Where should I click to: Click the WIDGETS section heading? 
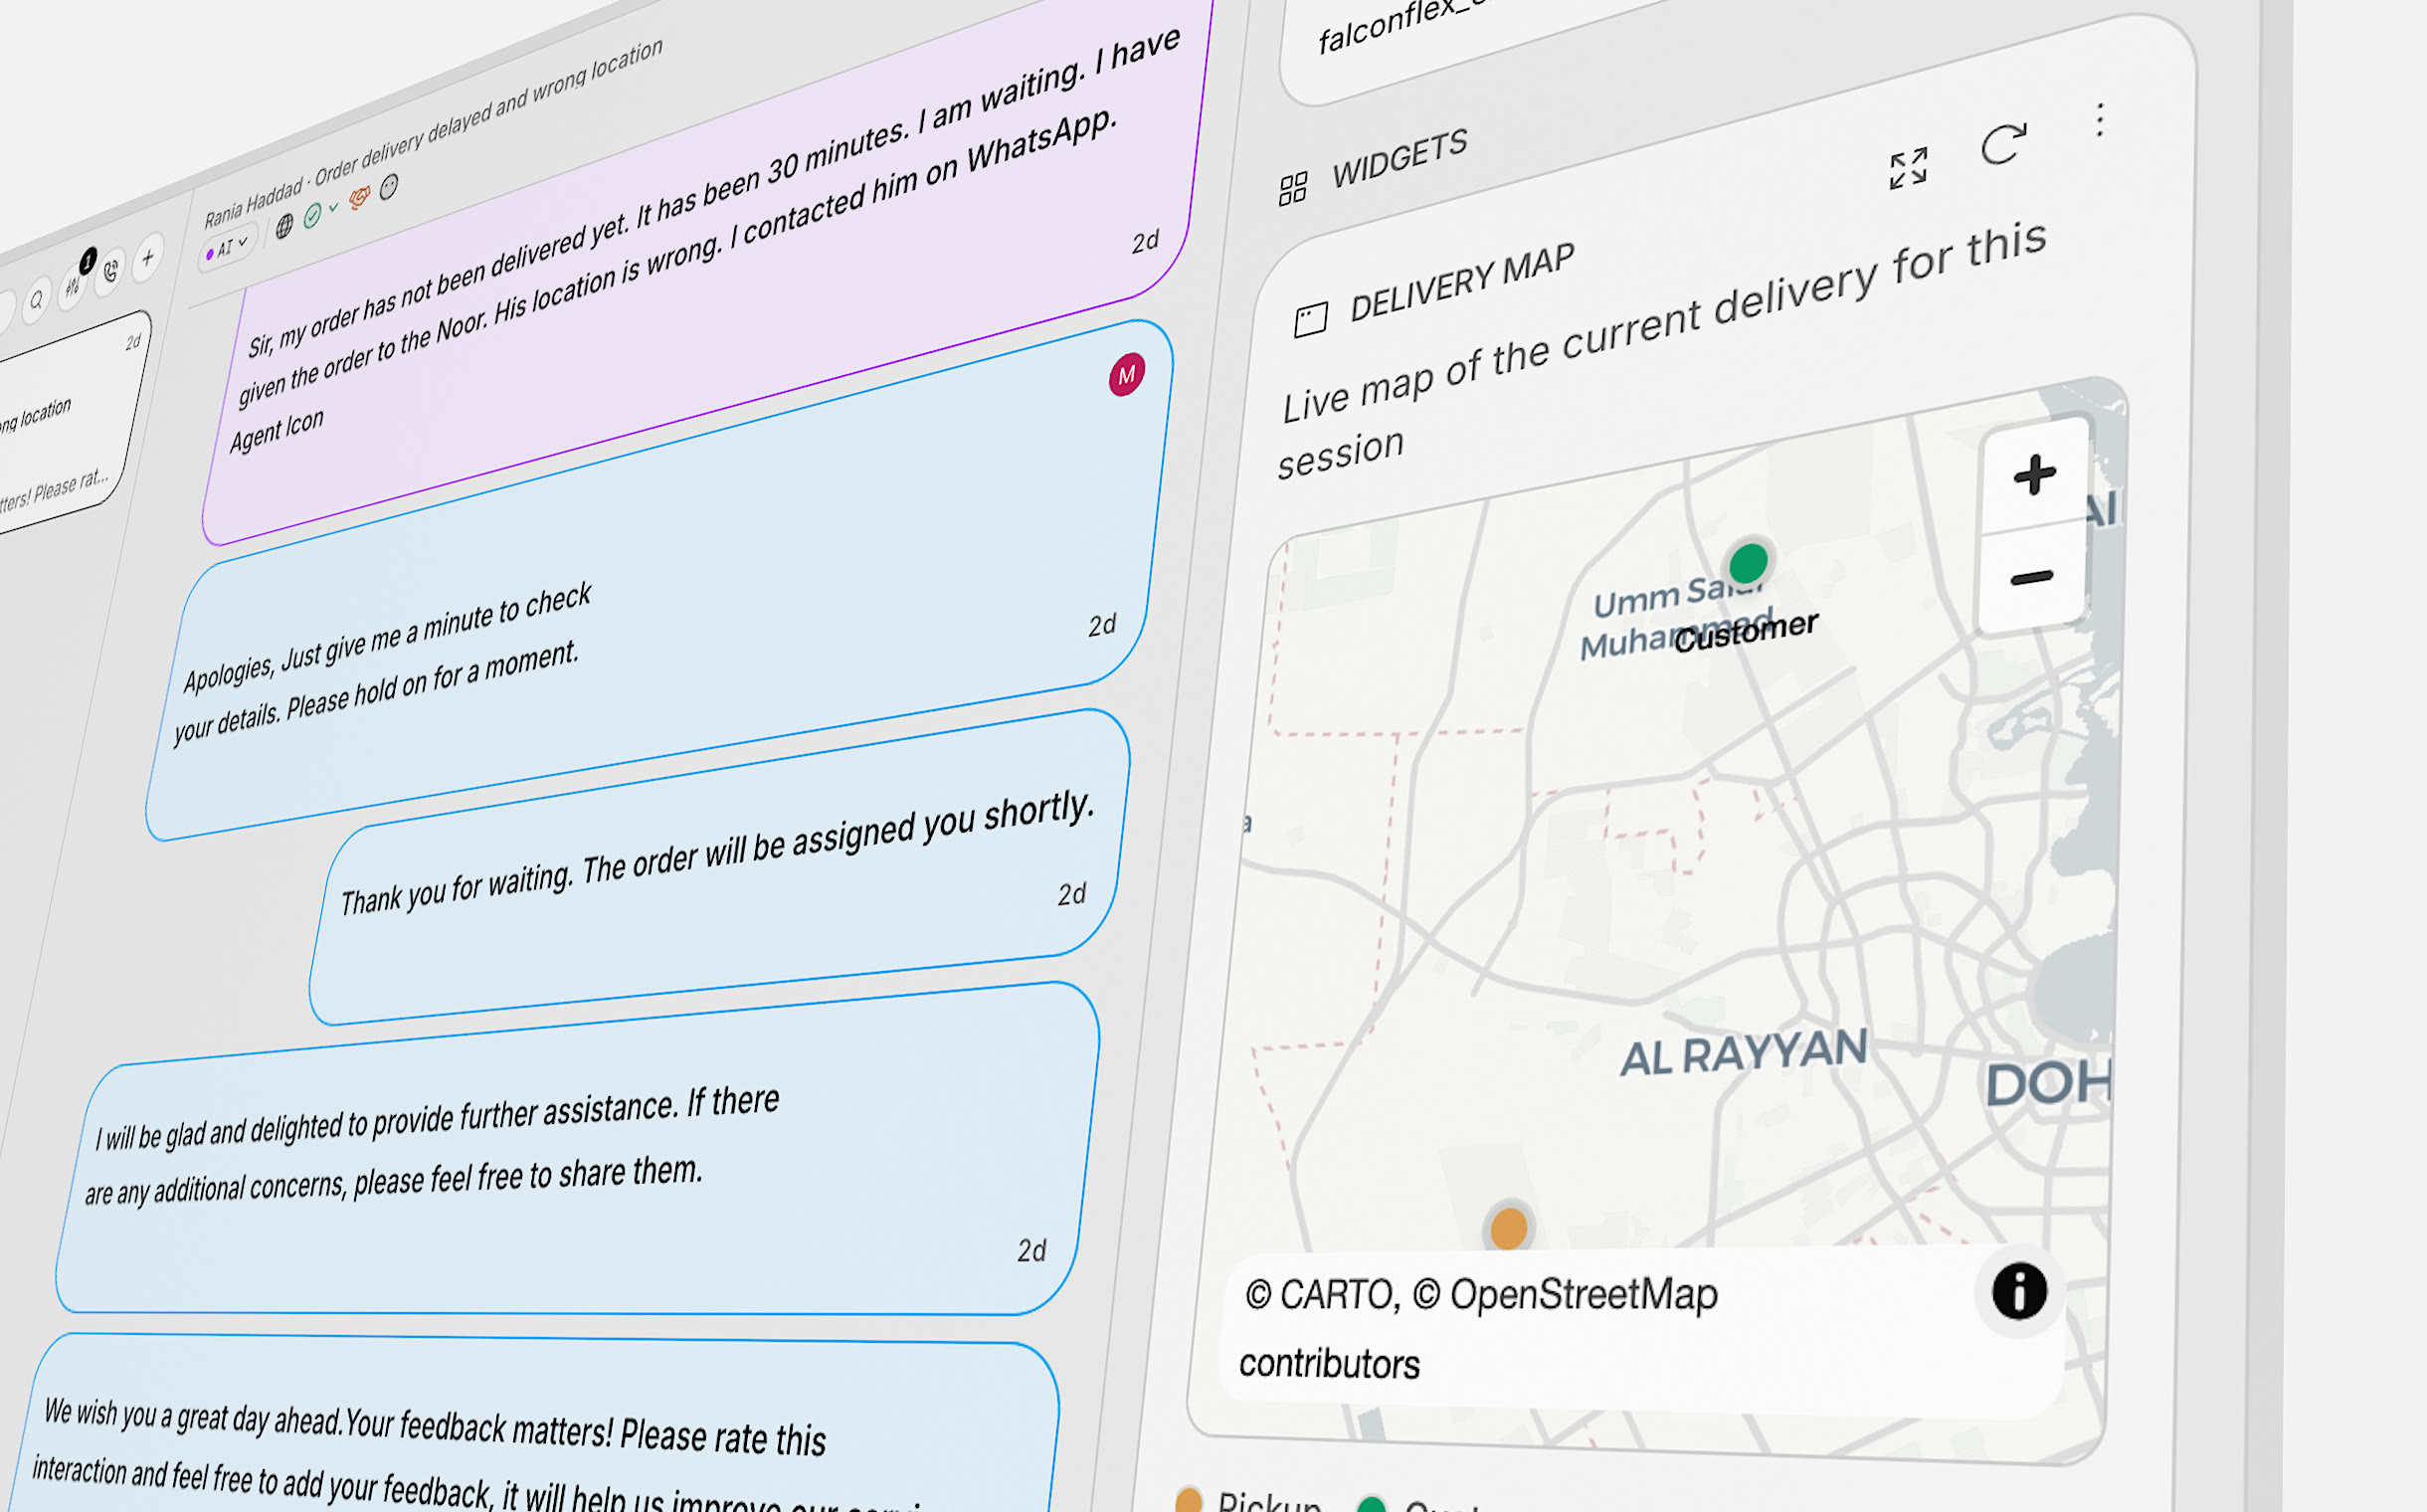pyautogui.click(x=1400, y=159)
